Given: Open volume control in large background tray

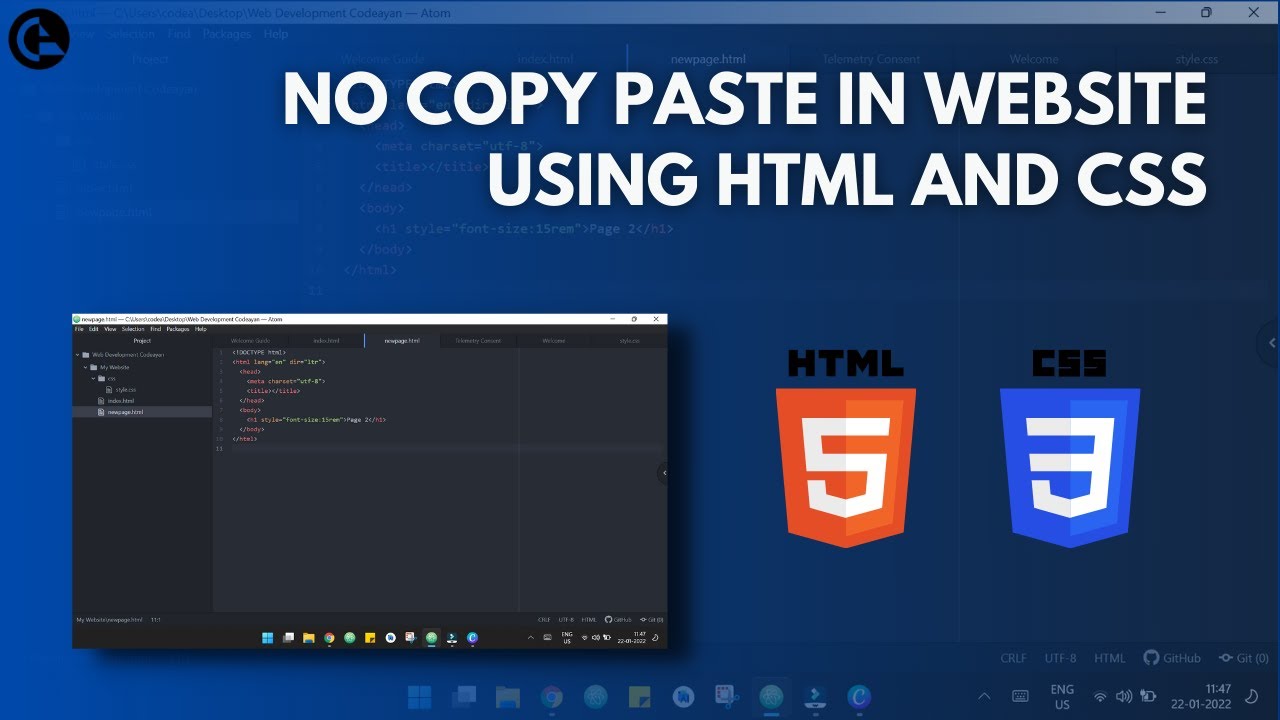Looking at the screenshot, I should point(1123,696).
